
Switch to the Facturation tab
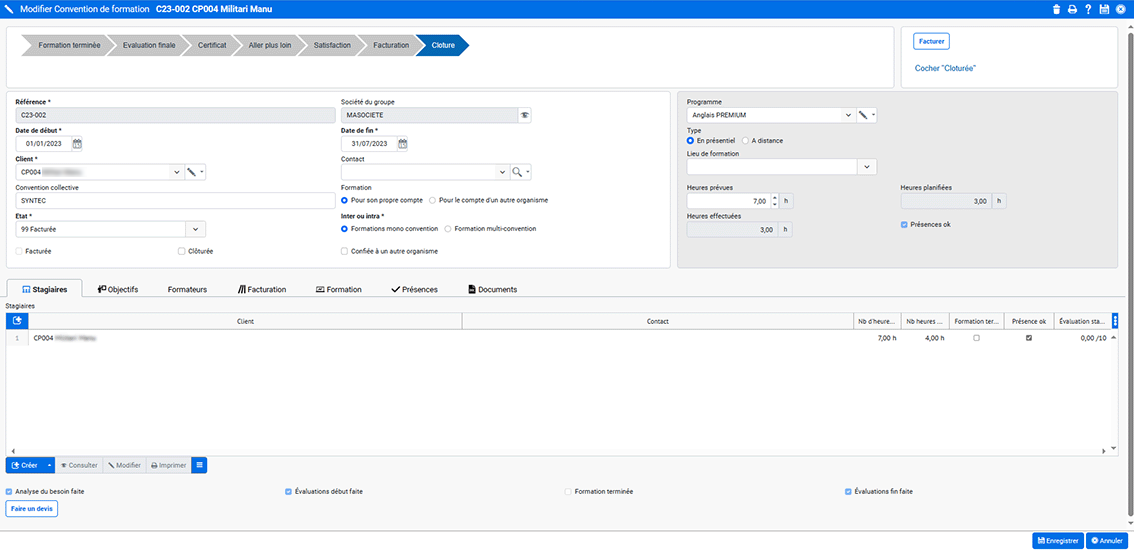[x=262, y=289]
